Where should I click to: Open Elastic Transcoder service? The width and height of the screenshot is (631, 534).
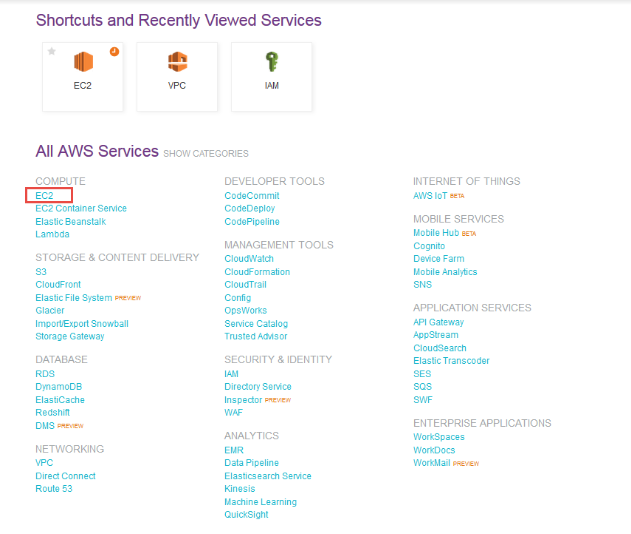pyautogui.click(x=452, y=361)
